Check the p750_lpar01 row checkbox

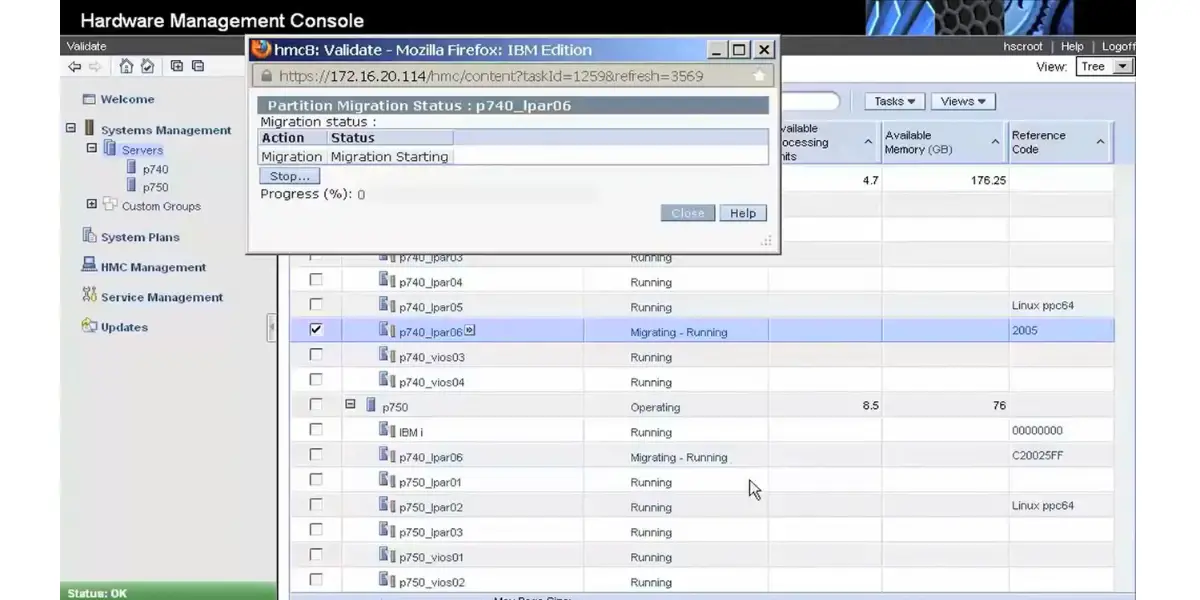(x=316, y=480)
